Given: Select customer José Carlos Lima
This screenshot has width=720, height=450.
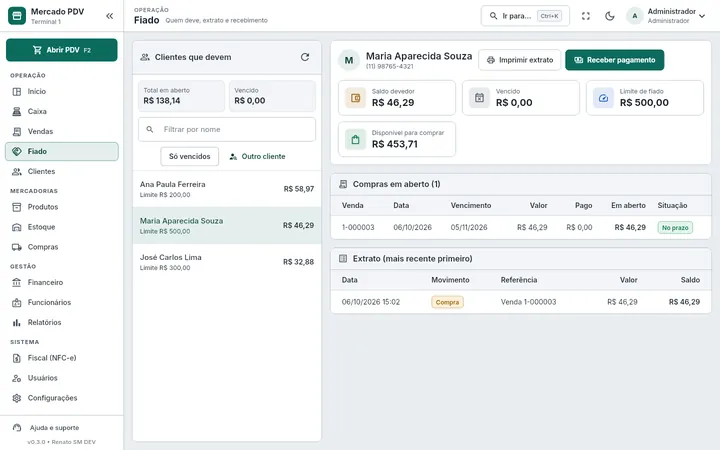Looking at the screenshot, I should pos(227,262).
